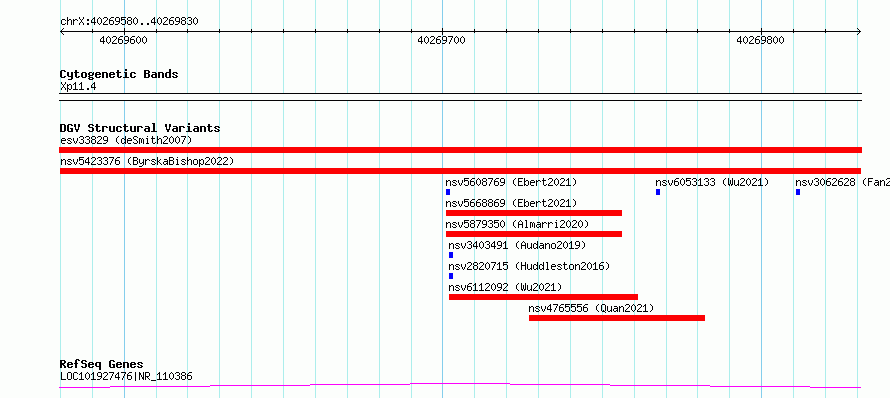Click the right arrowhead of the ruler
The width and height of the screenshot is (890, 398).
[859, 32]
